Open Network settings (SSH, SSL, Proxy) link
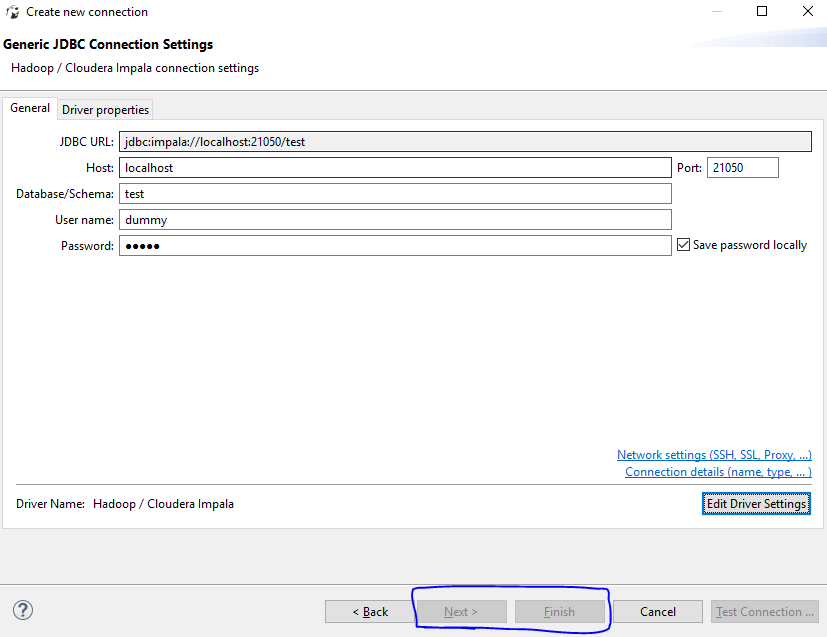The image size is (827, 637). coord(714,455)
